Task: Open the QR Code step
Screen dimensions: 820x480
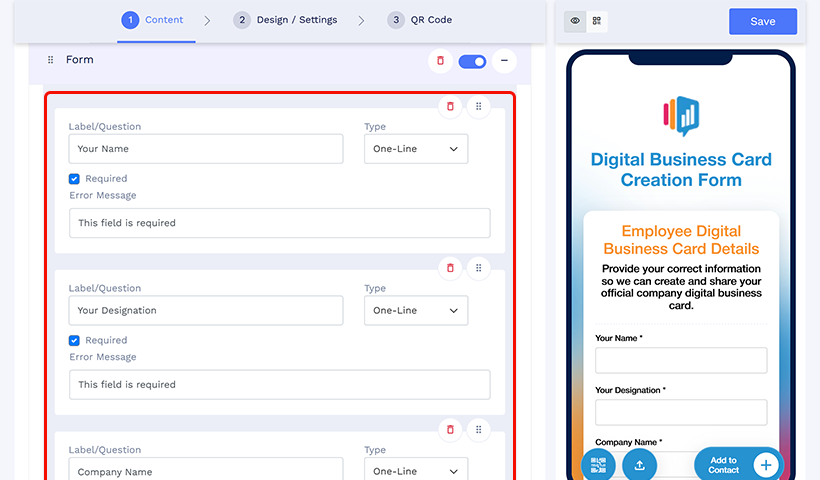Action: pos(424,20)
